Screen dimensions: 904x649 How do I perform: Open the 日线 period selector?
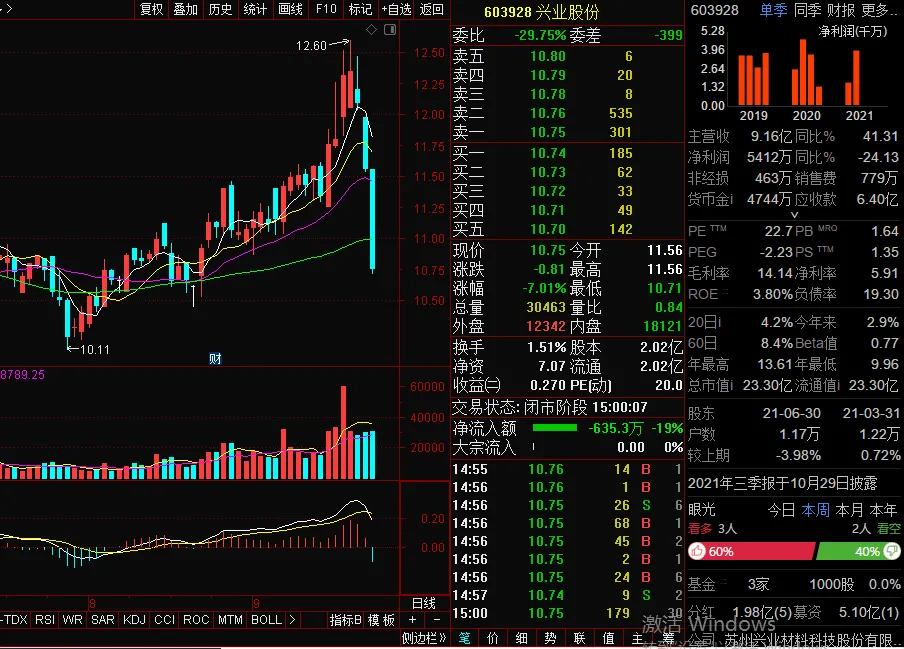[x=424, y=603]
